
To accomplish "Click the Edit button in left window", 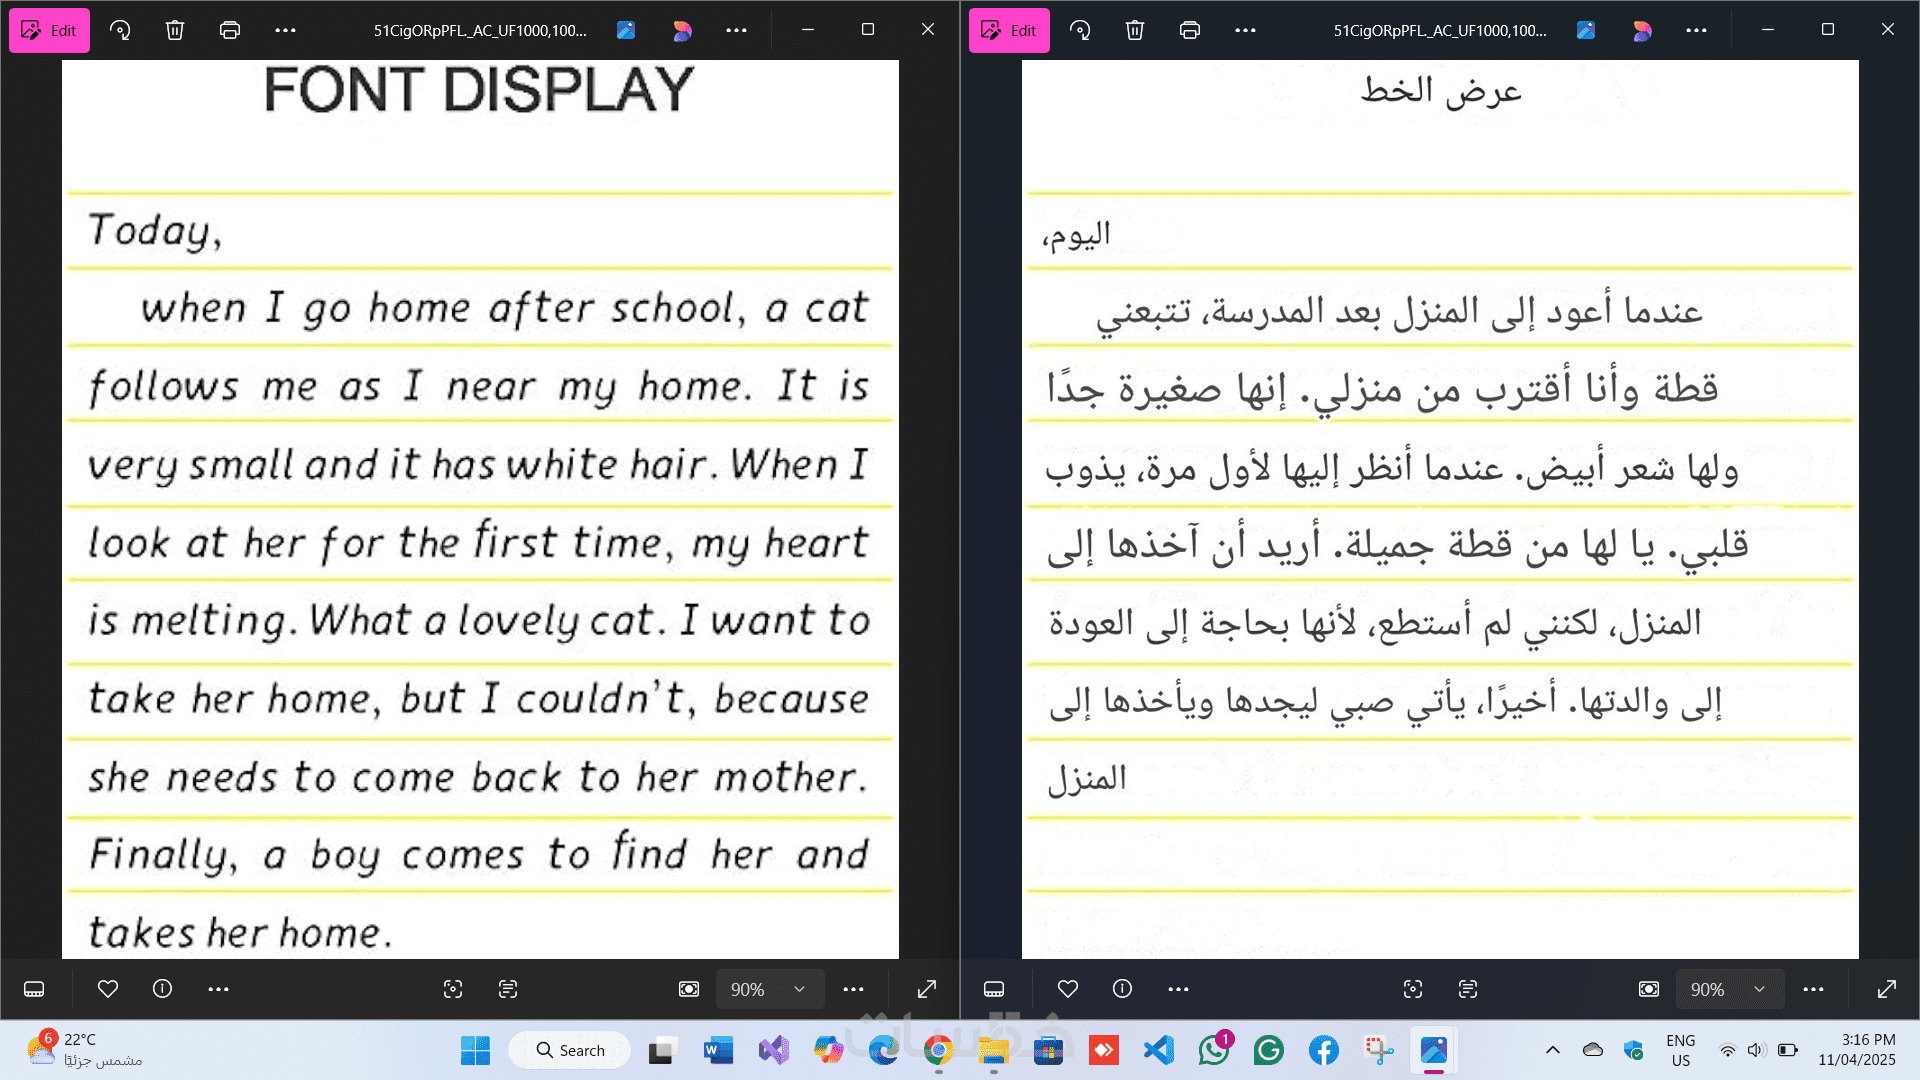I will [x=49, y=30].
